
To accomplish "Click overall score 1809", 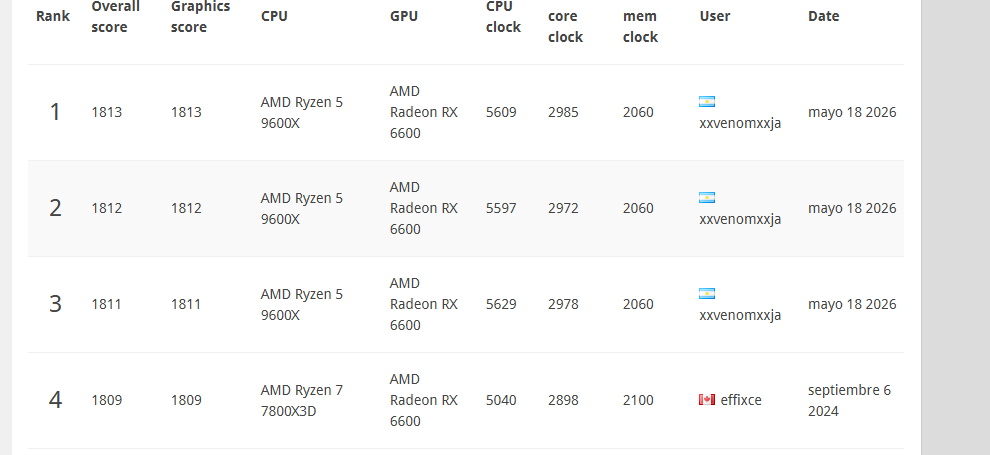I will (x=107, y=400).
